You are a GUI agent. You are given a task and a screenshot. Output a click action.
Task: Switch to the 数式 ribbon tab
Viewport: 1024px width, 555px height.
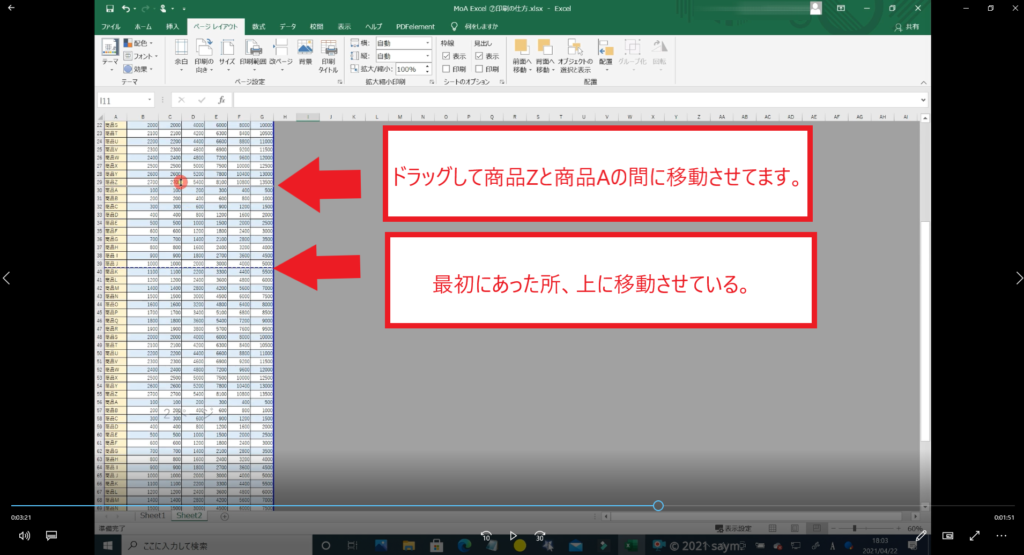(x=259, y=26)
